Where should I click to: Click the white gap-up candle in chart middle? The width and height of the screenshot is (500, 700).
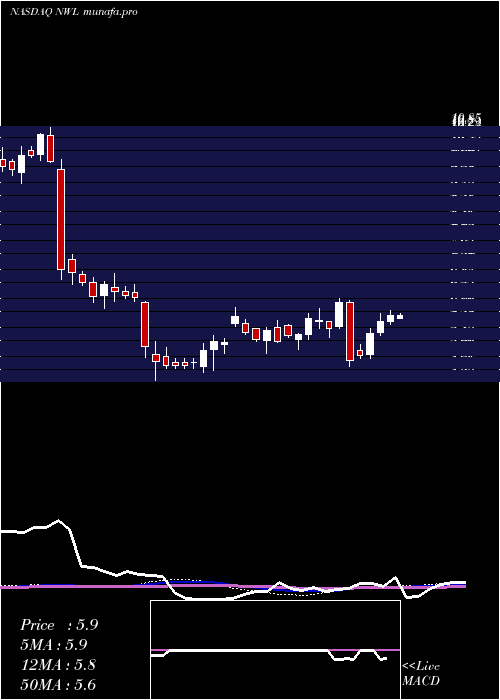point(235,320)
